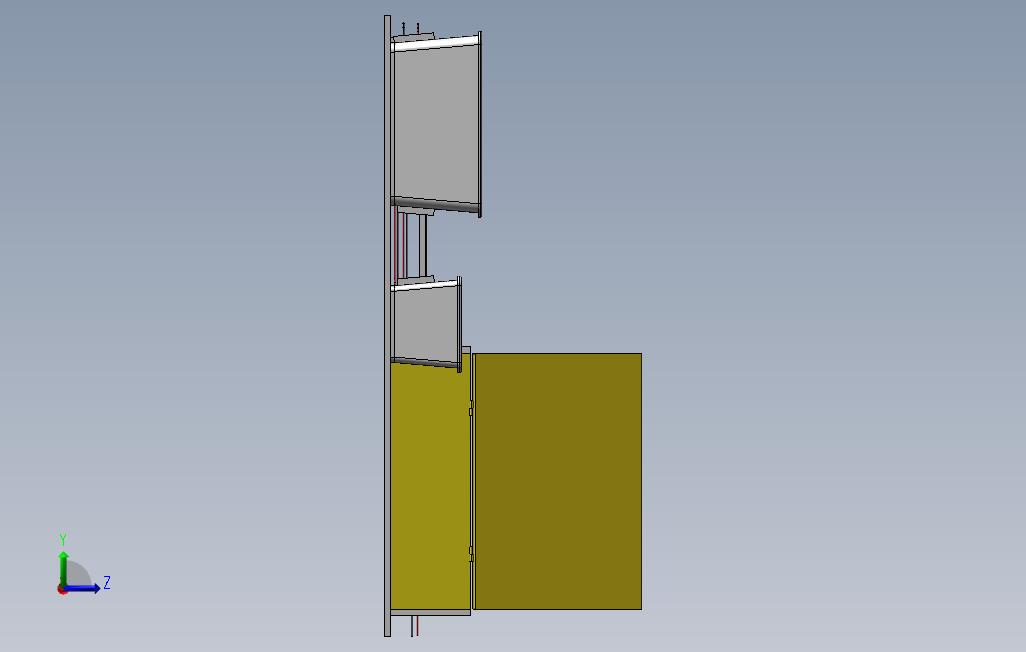Click the green Y axis arrow of triad

point(63,568)
